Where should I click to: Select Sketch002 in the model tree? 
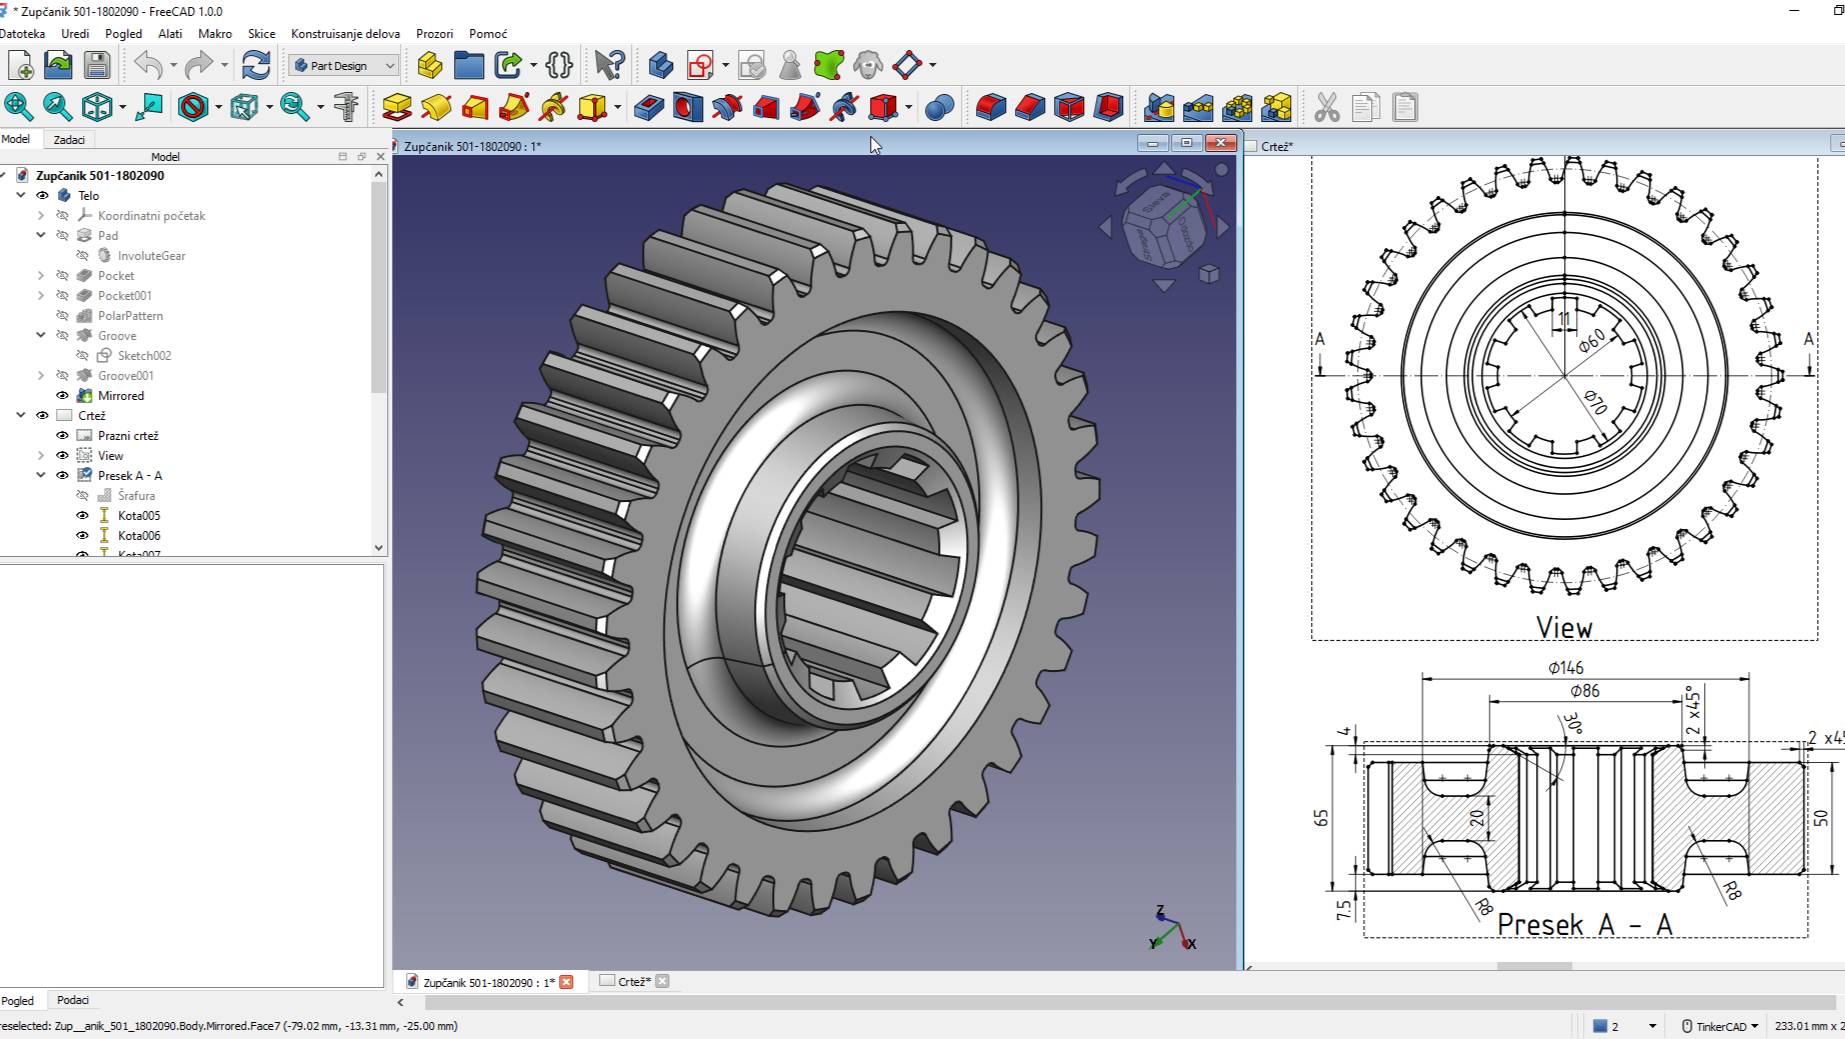pyautogui.click(x=144, y=356)
